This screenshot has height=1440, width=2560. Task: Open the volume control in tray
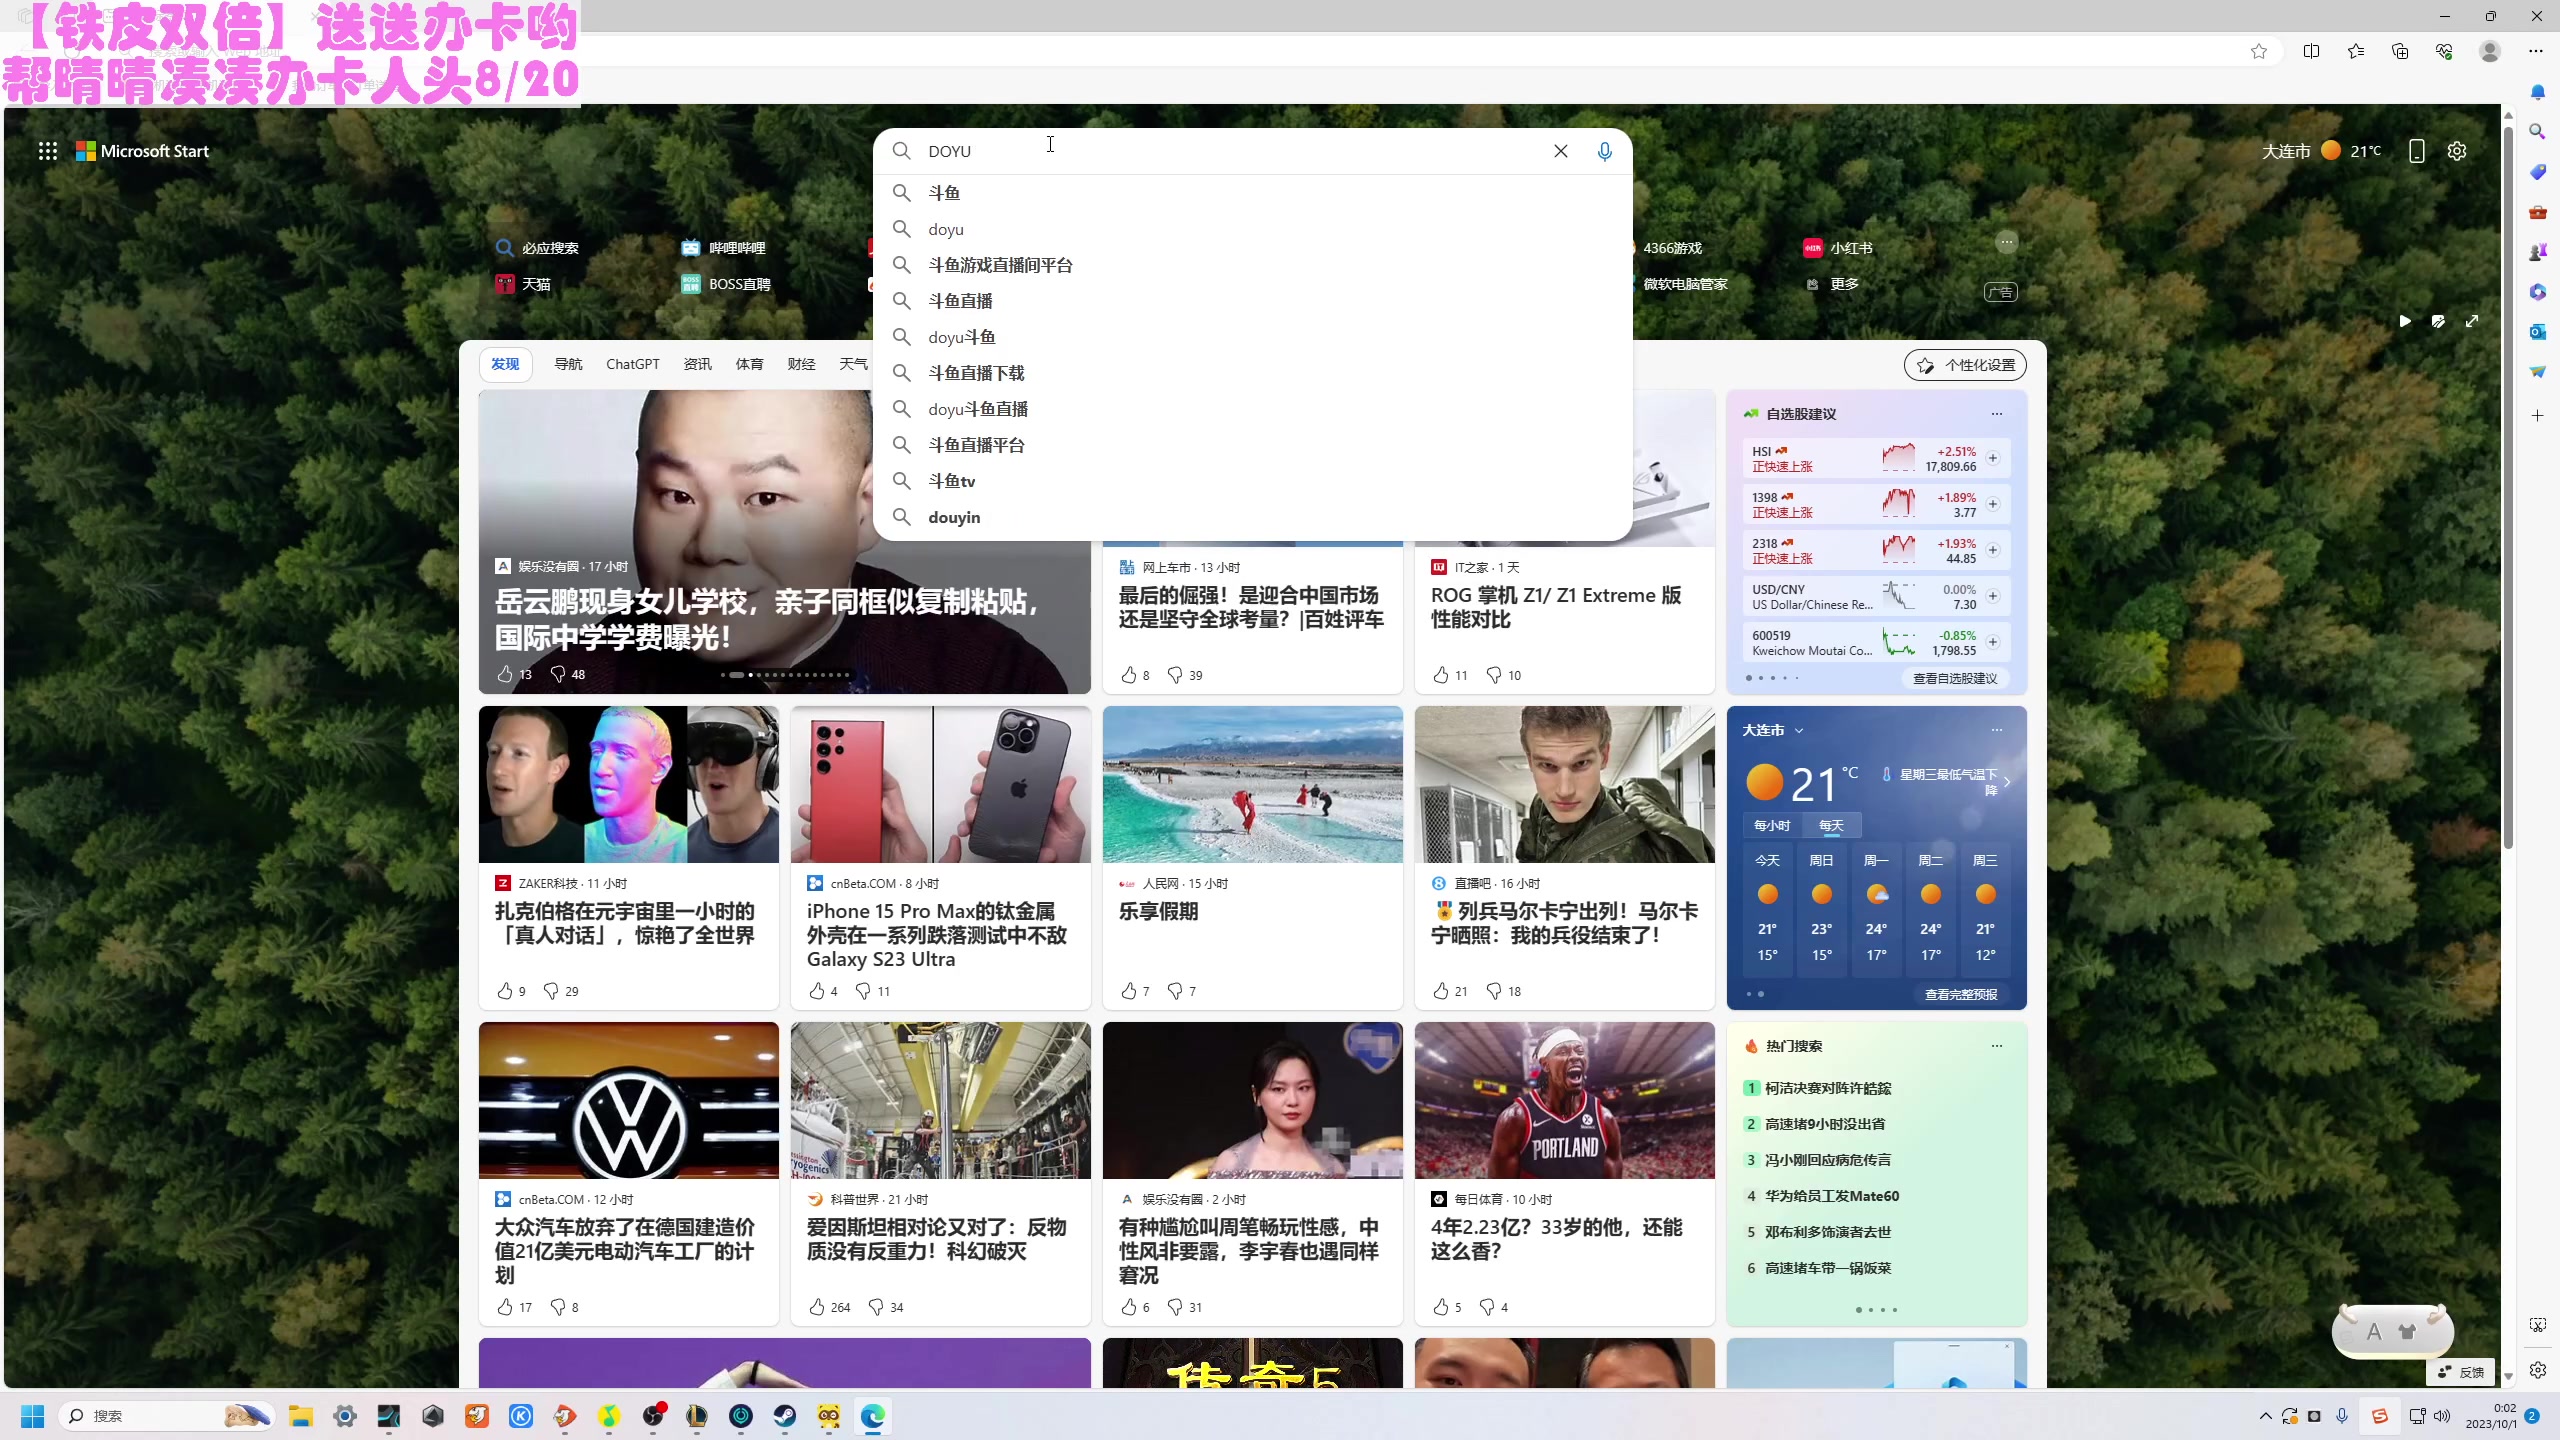pyautogui.click(x=2441, y=1416)
